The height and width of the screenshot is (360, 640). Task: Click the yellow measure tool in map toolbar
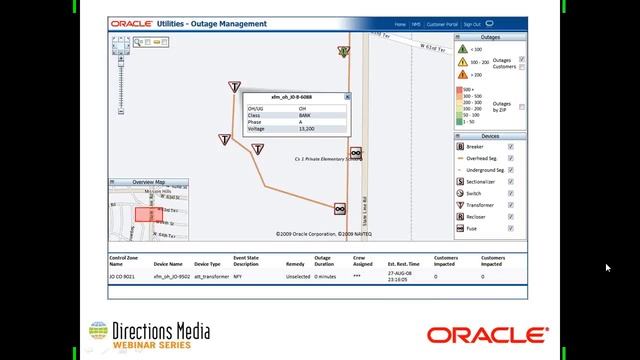coord(157,42)
